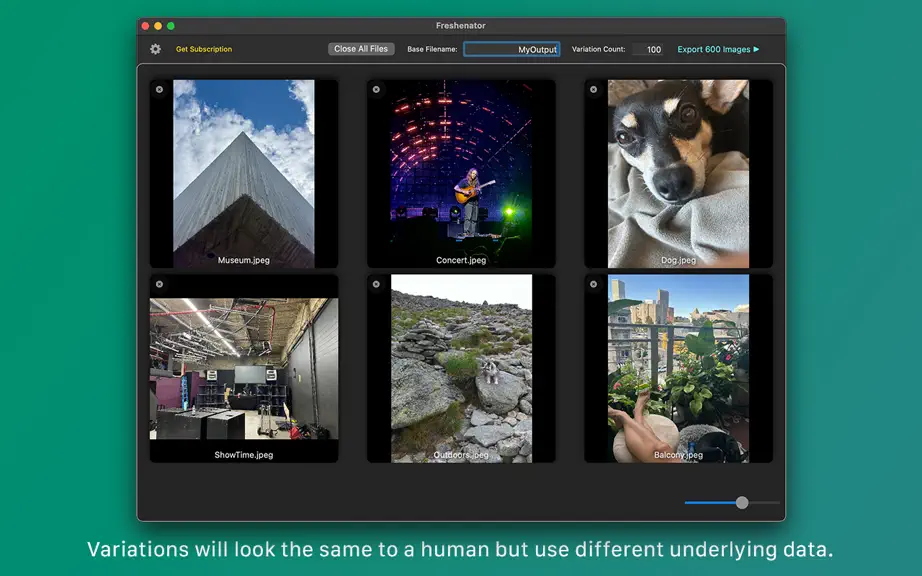Screen dimensions: 922x576
Task: Click the Get Subscription link
Action: (x=204, y=49)
